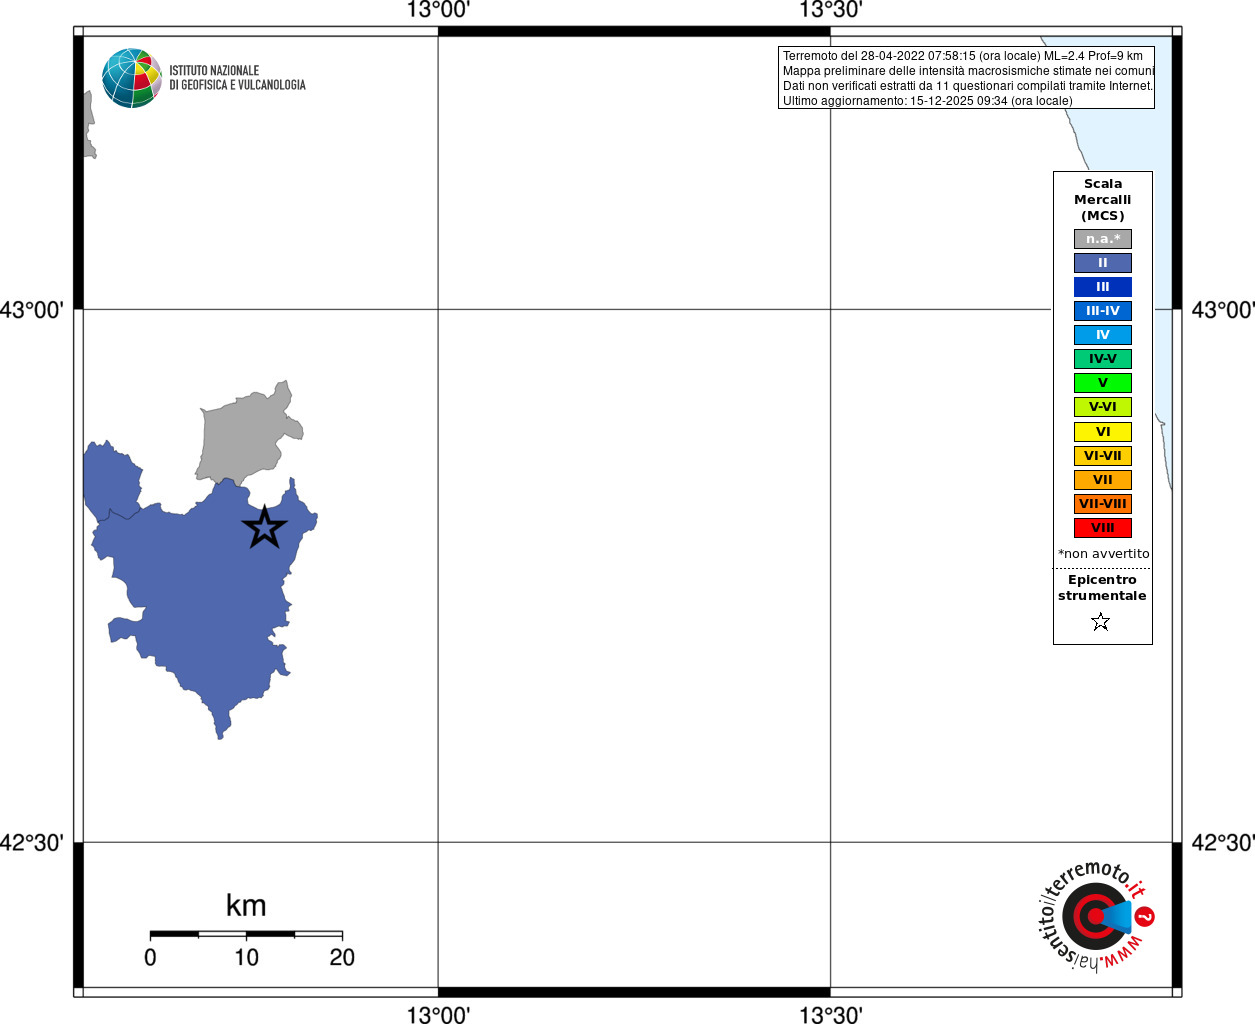
Task: Click the left 42°30' latitude label
Action: tap(31, 843)
